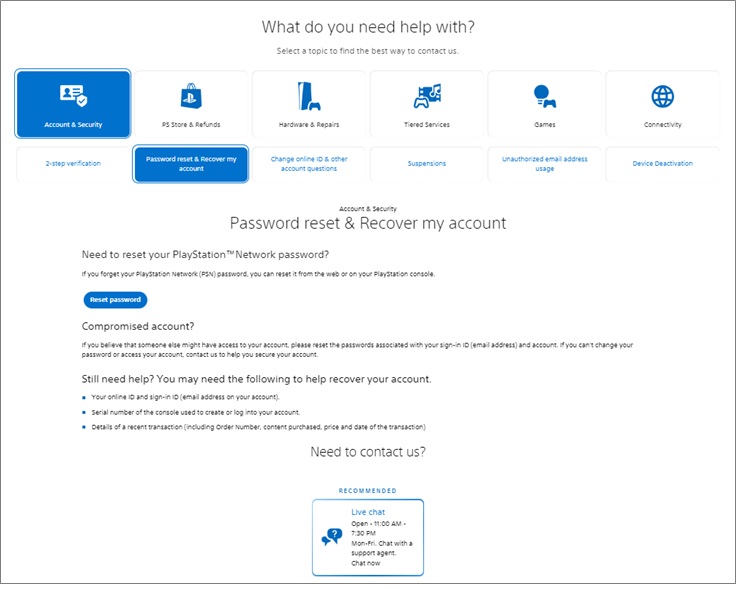Click the 'Open - 11:00 AM - 7:30 PM' hours text
This screenshot has height=589, width=739.
pos(378,529)
